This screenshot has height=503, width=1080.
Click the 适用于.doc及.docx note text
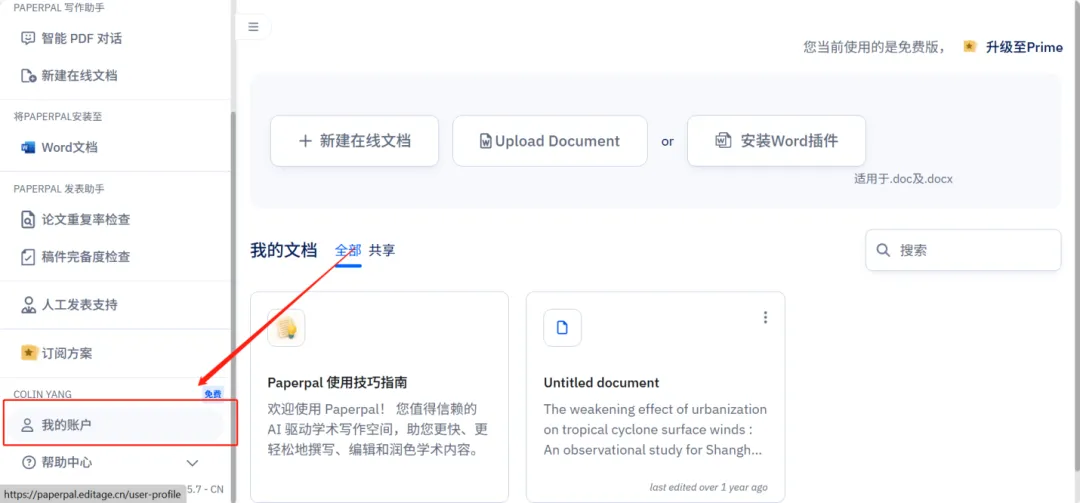point(903,179)
